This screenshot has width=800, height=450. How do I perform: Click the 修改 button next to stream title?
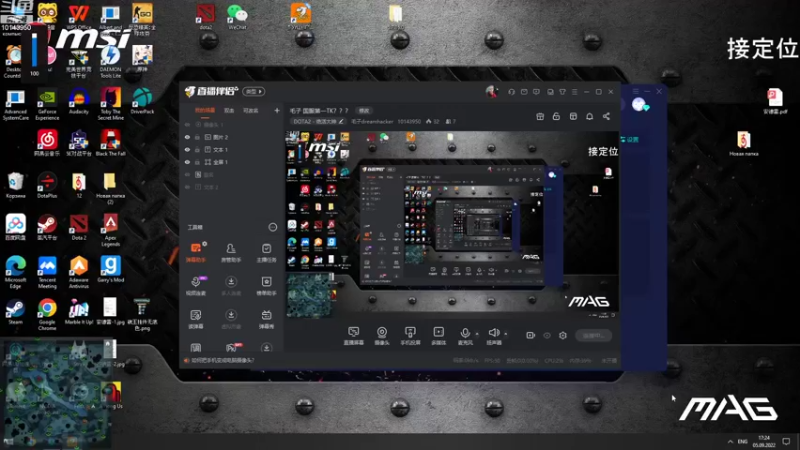[364, 111]
